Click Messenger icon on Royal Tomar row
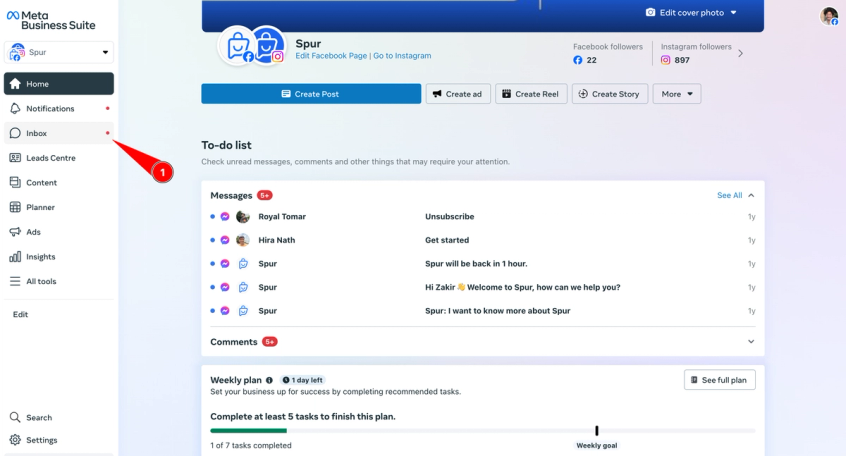 (225, 216)
